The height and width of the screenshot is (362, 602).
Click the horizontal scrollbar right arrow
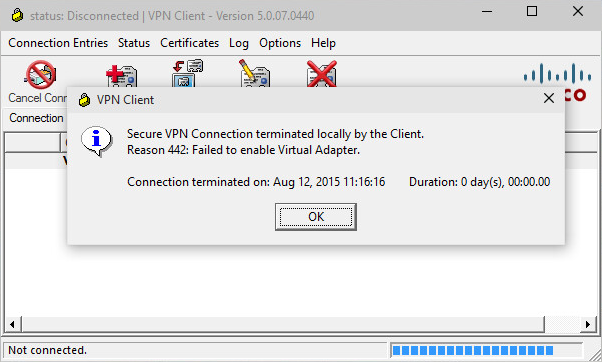point(588,324)
